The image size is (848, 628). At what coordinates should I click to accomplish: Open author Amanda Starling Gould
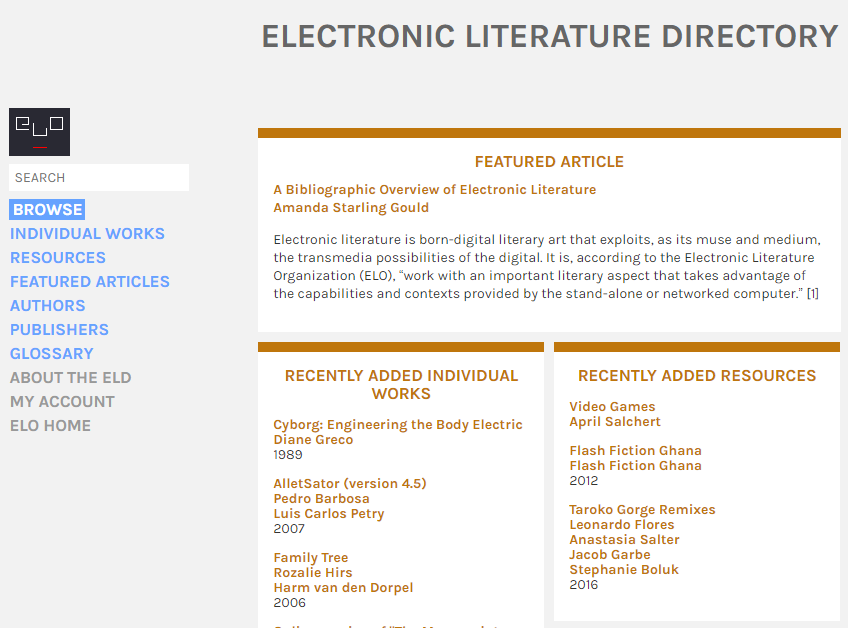351,208
